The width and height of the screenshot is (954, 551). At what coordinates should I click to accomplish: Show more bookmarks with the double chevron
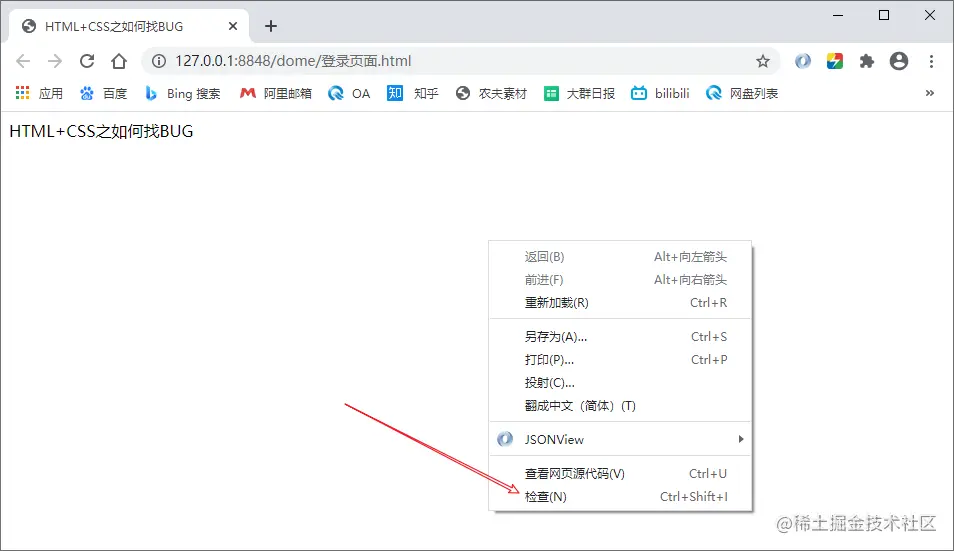[x=930, y=93]
